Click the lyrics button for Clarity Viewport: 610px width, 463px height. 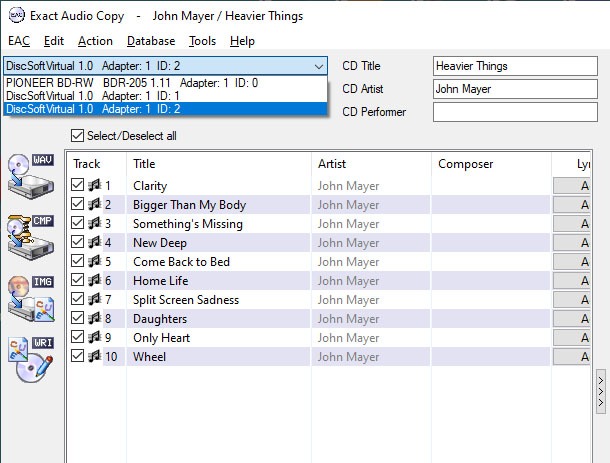571,186
